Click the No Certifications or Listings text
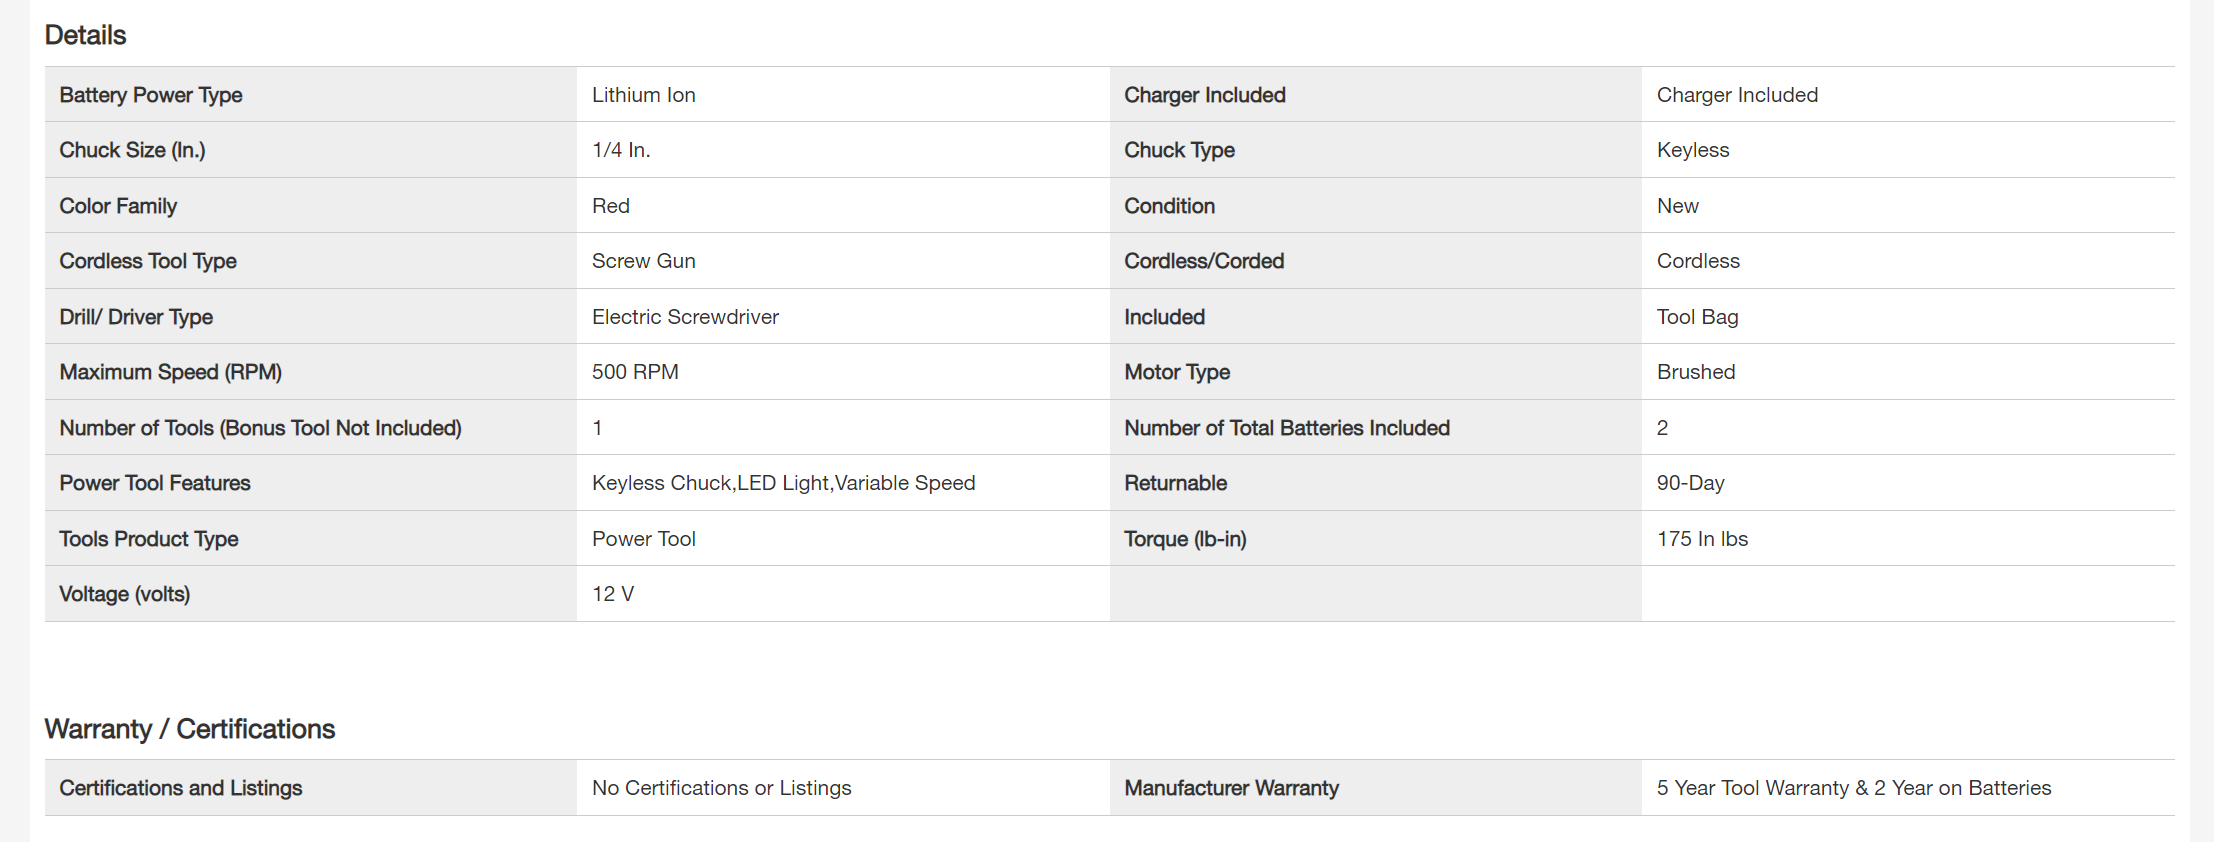The image size is (2214, 842). 721,788
